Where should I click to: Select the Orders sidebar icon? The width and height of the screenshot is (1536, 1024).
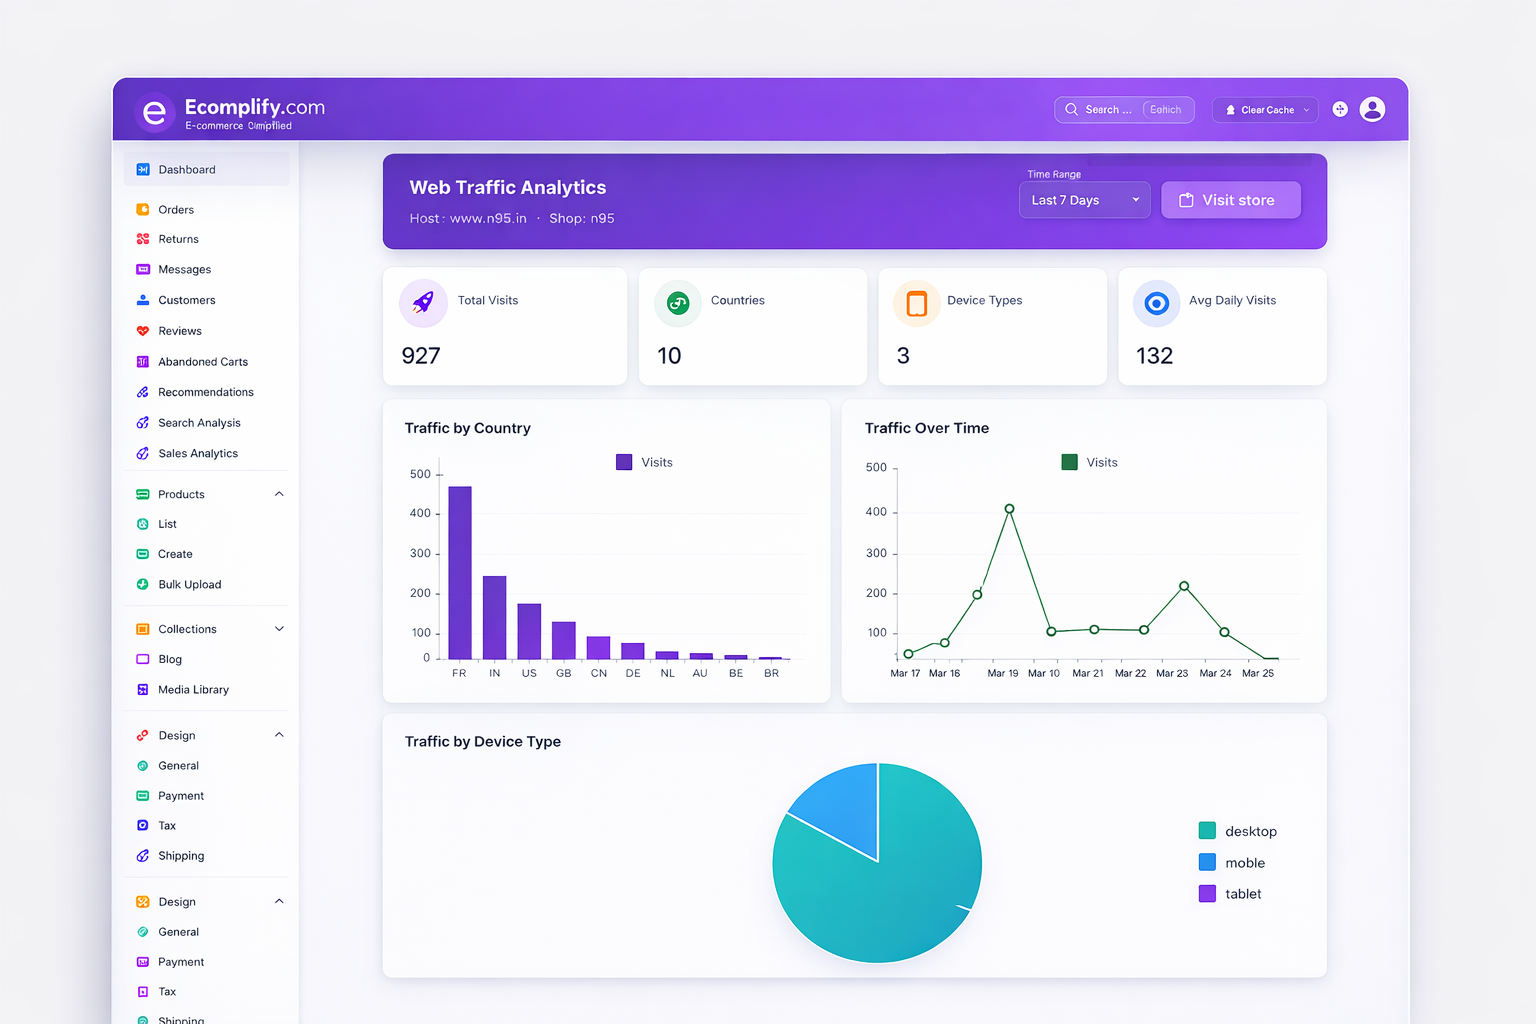click(142, 209)
